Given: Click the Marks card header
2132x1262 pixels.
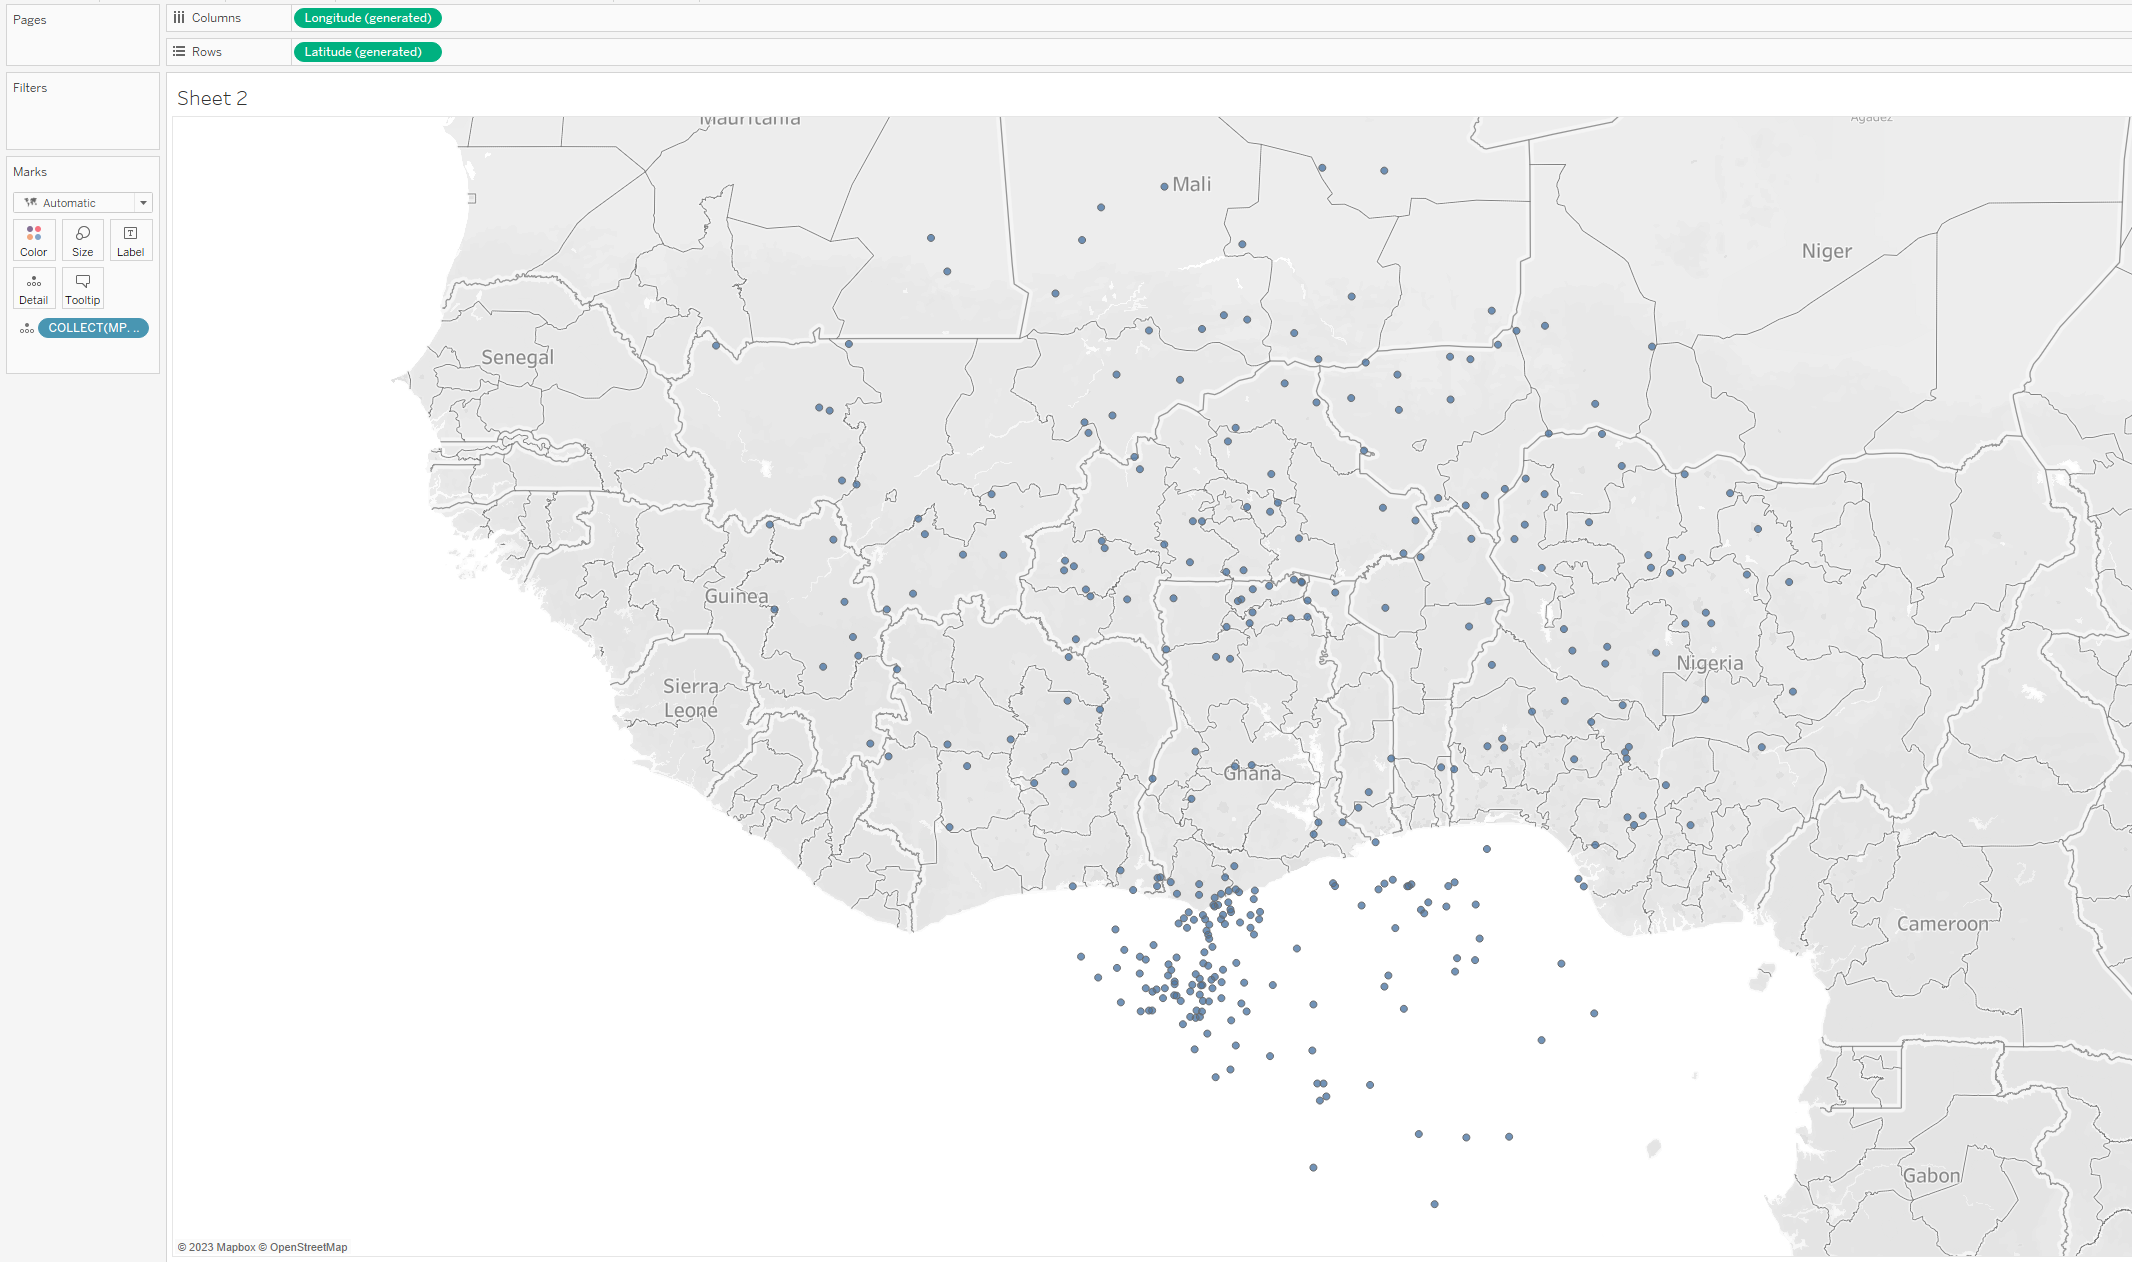Looking at the screenshot, I should (30, 172).
